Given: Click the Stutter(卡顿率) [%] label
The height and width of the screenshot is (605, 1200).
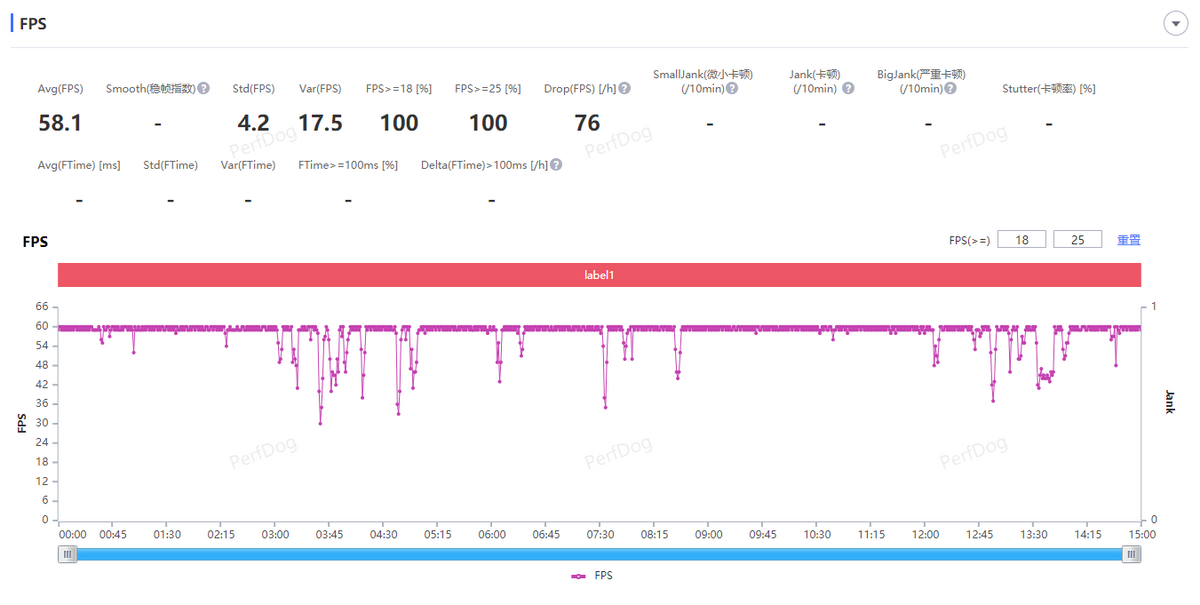Looking at the screenshot, I should click(x=1048, y=88).
